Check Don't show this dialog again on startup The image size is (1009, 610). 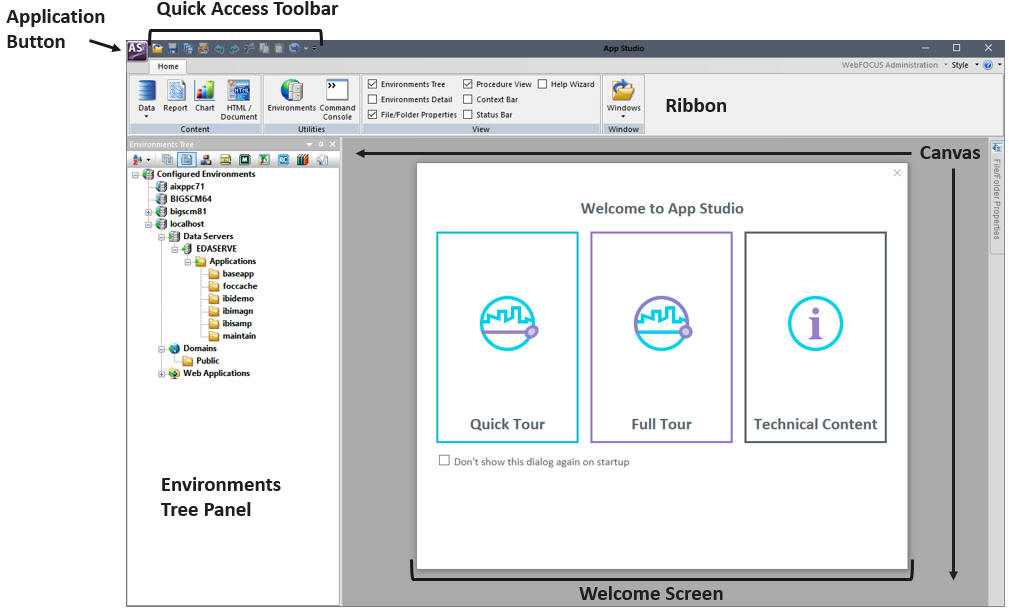tap(444, 461)
